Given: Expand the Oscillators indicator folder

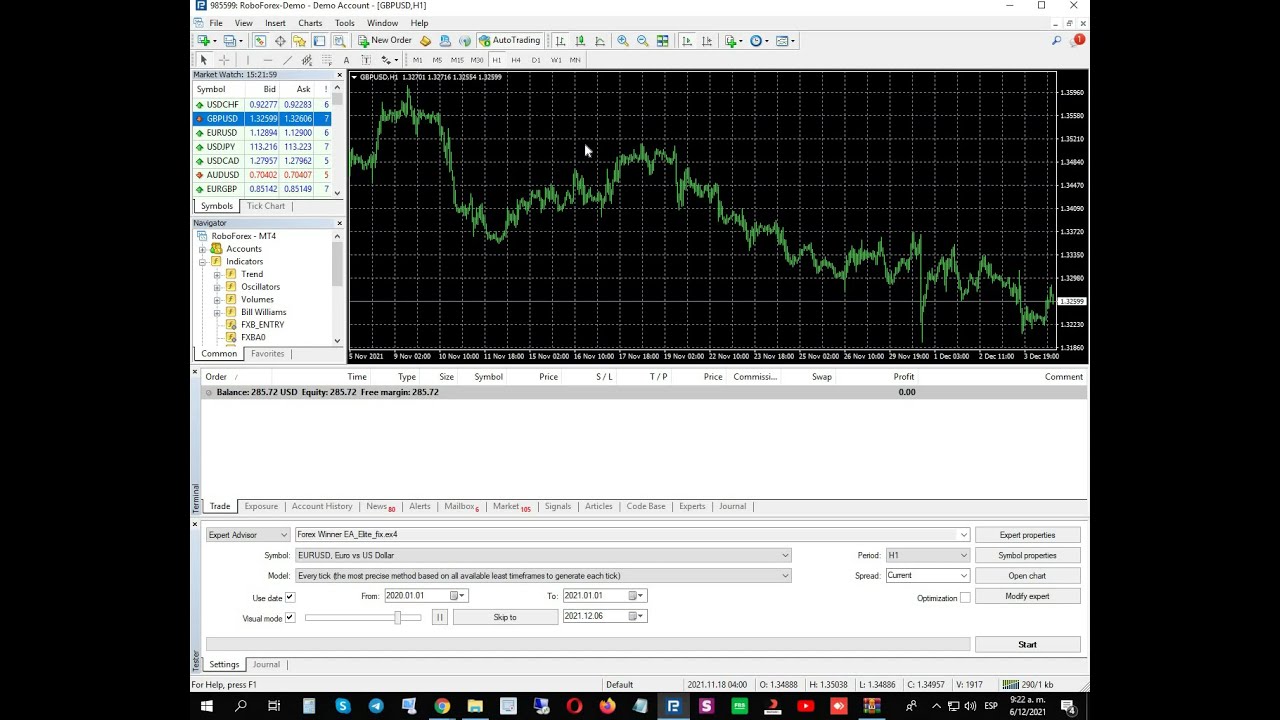Looking at the screenshot, I should 217,287.
